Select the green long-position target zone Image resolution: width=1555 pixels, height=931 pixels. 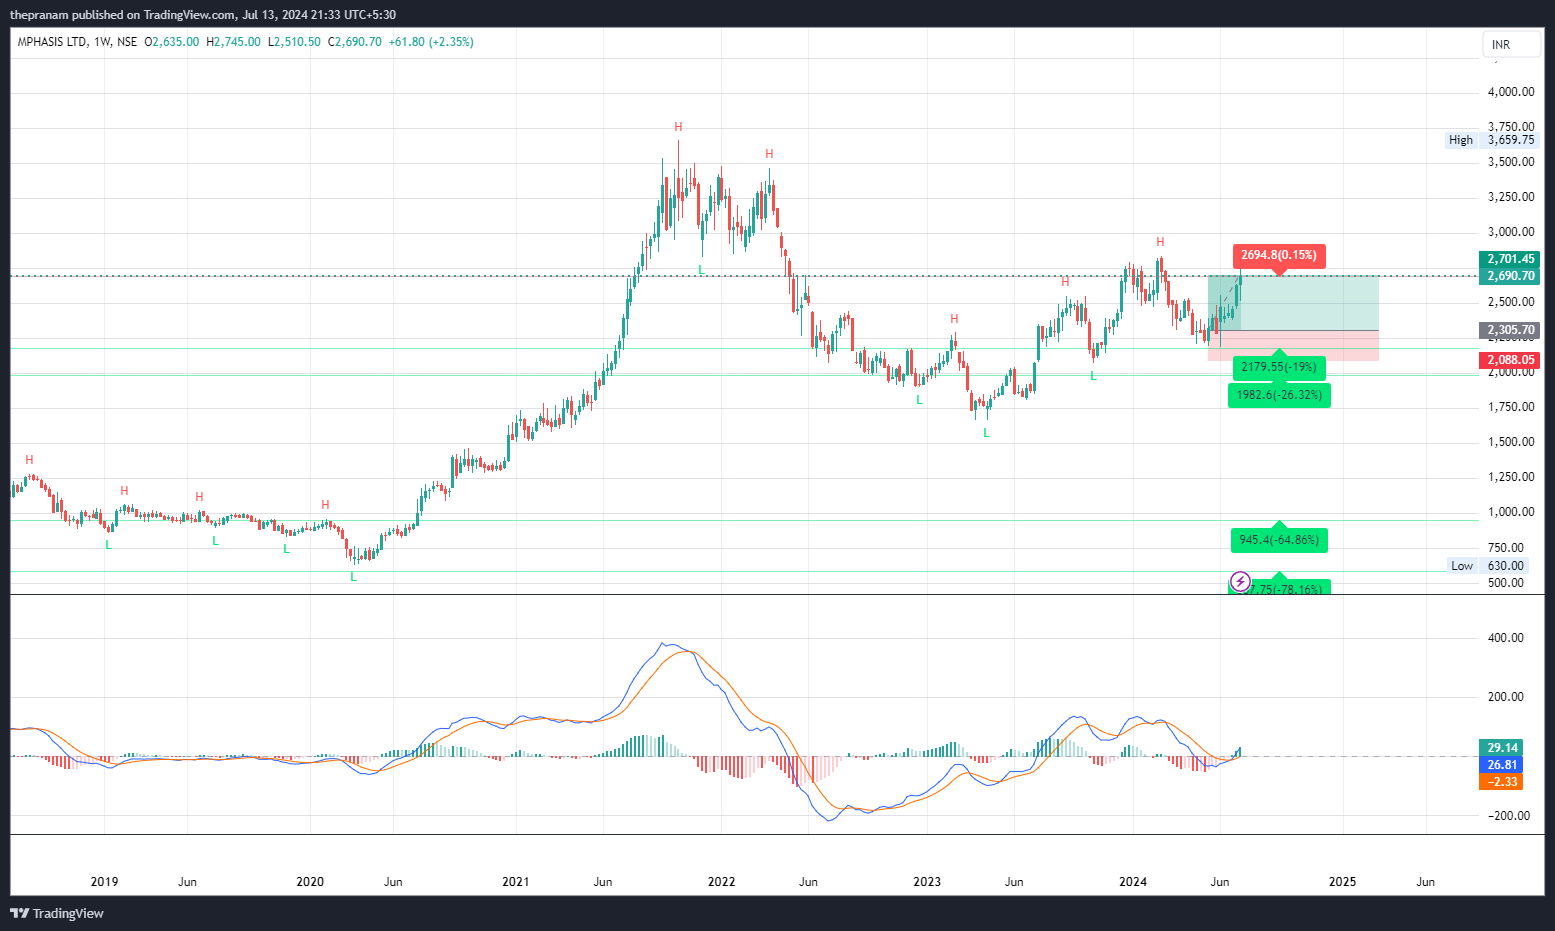click(1293, 303)
